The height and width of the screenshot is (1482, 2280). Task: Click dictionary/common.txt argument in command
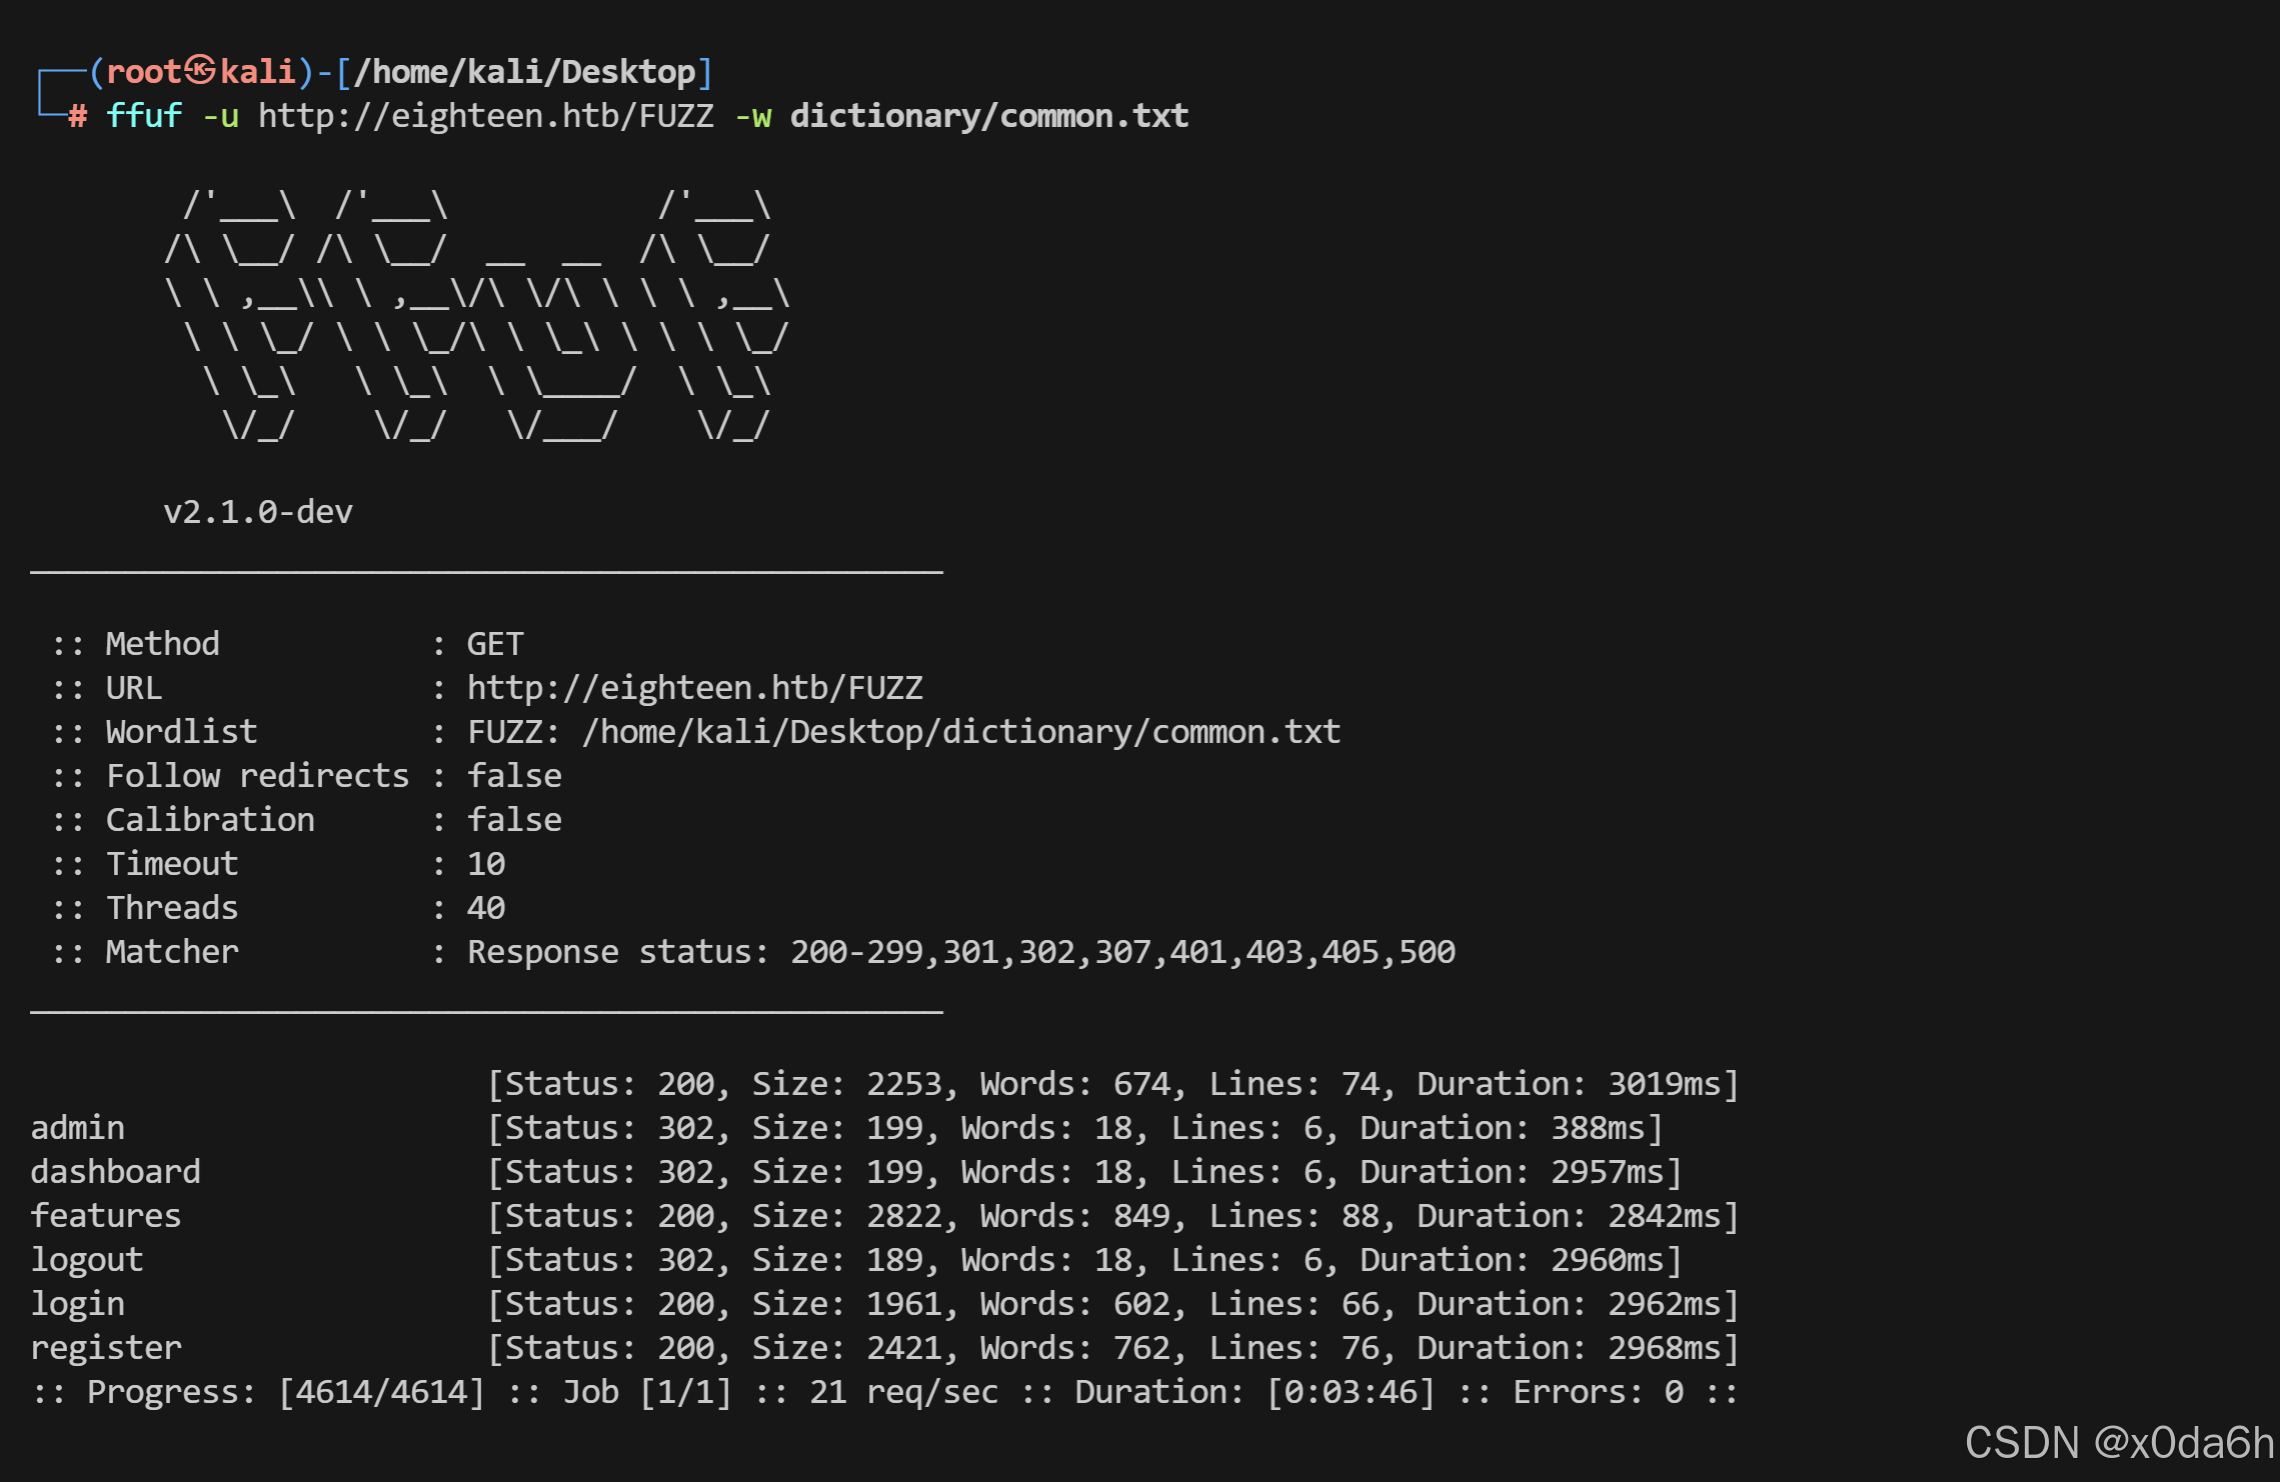(989, 116)
